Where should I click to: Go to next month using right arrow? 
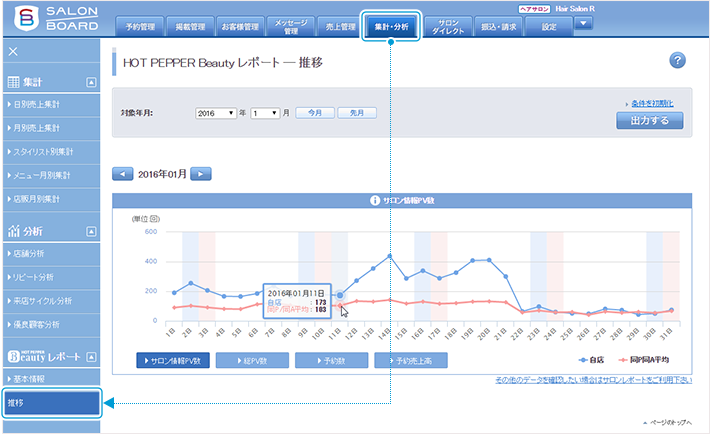tap(201, 173)
